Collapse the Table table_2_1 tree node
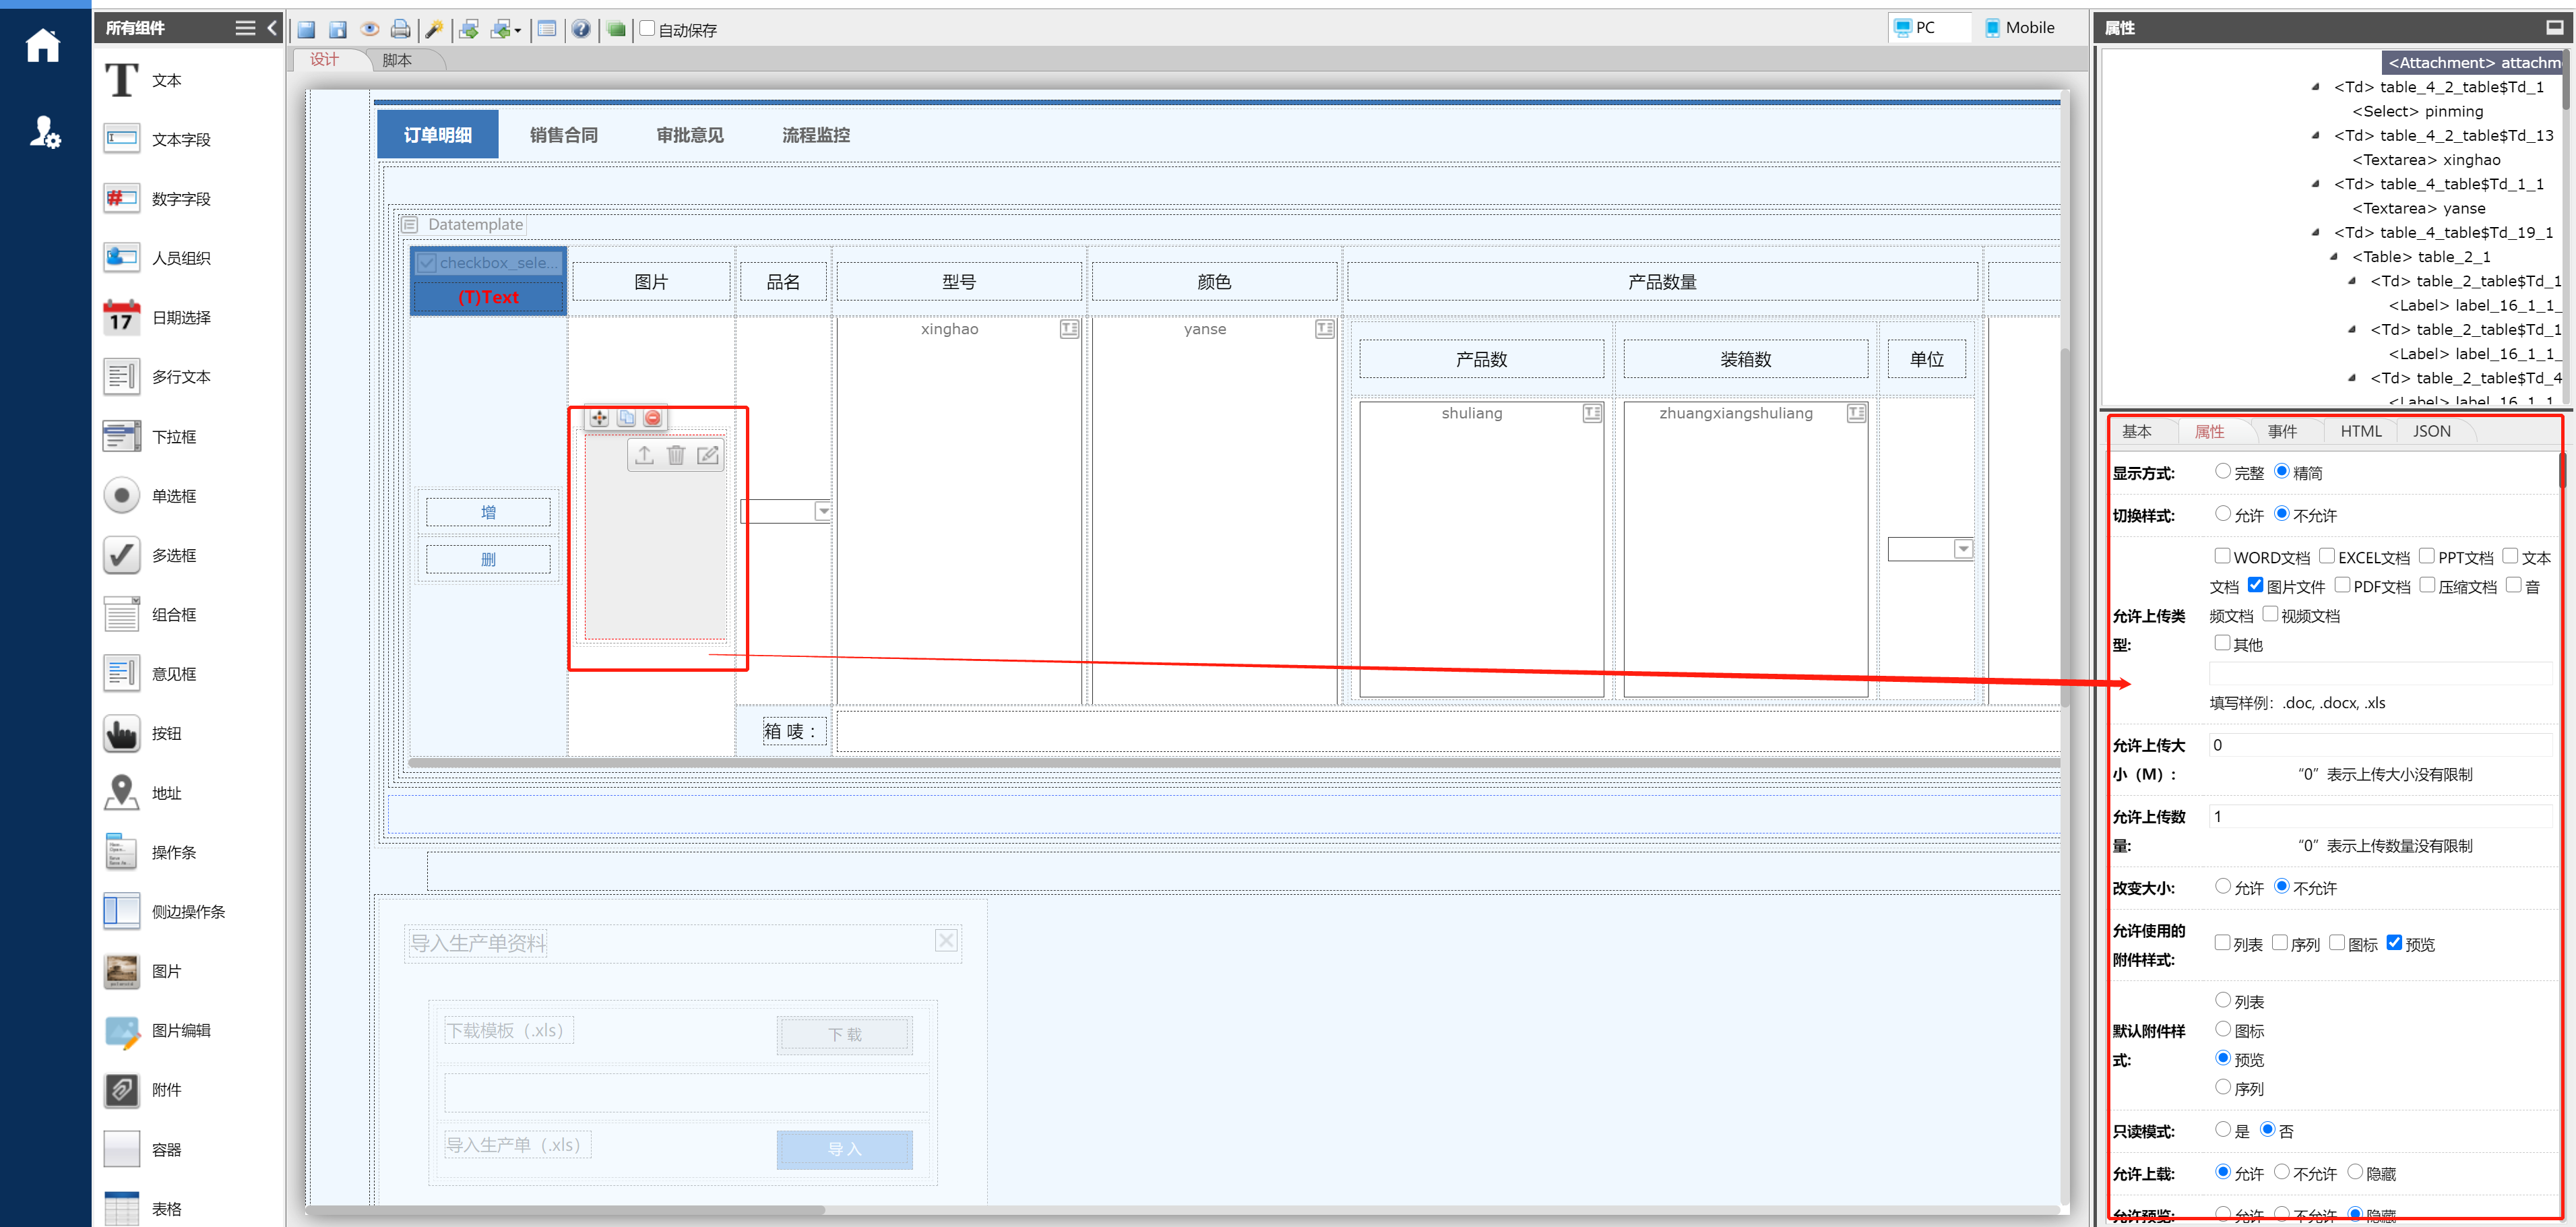Screen dimensions: 2576x1227 (x=2334, y=257)
